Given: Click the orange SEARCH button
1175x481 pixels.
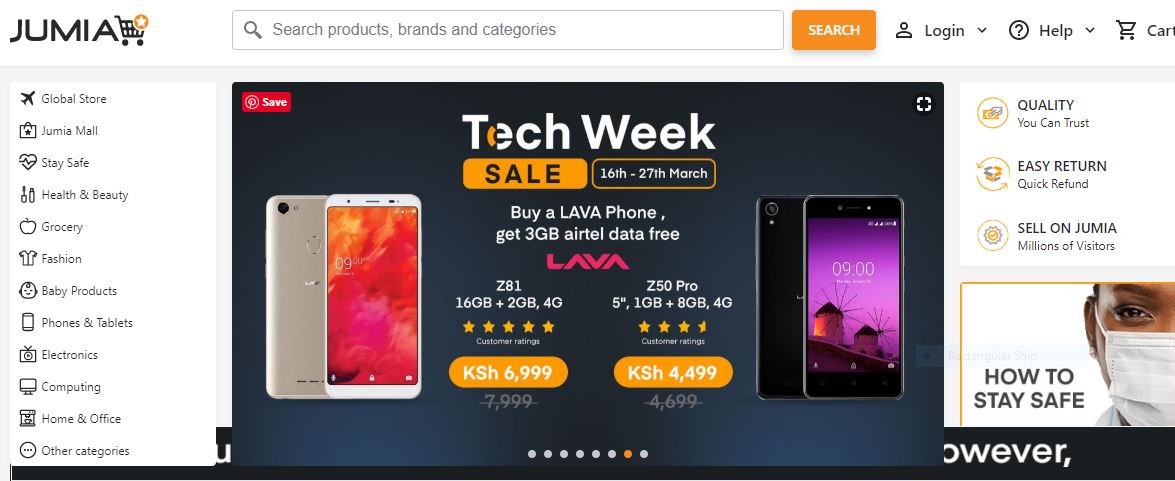Looking at the screenshot, I should coord(834,30).
